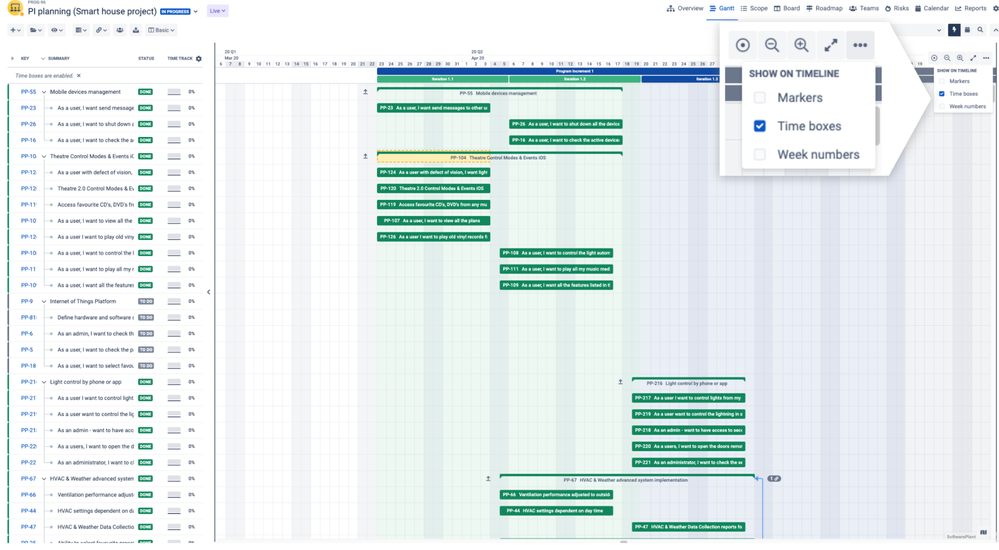Collapse the Internet of Things Platform row
Image resolution: width=999 pixels, height=550 pixels.
coord(44,301)
